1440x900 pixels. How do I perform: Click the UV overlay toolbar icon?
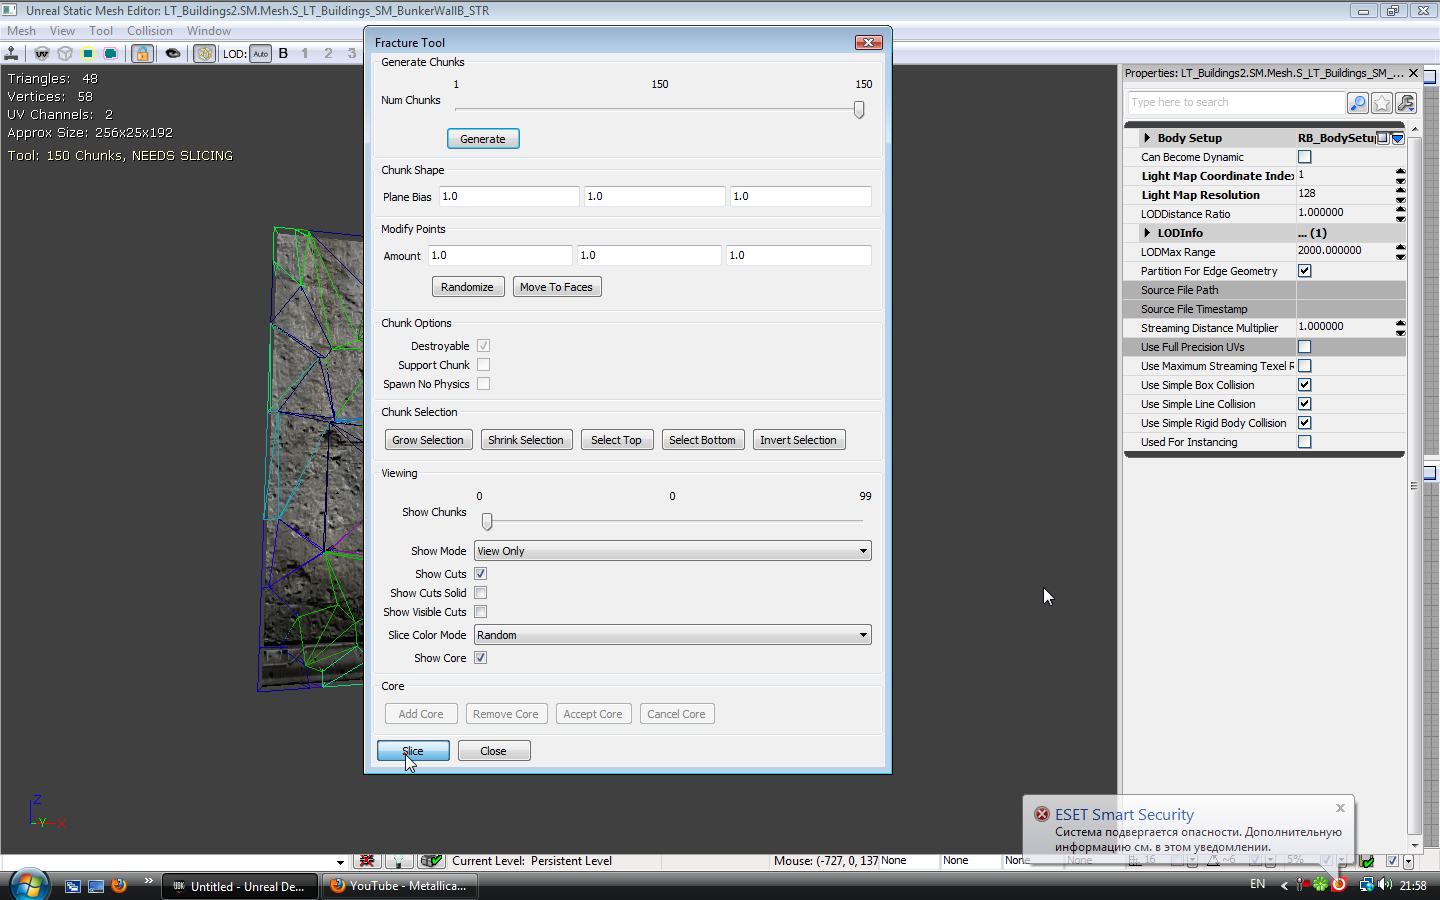pos(42,53)
